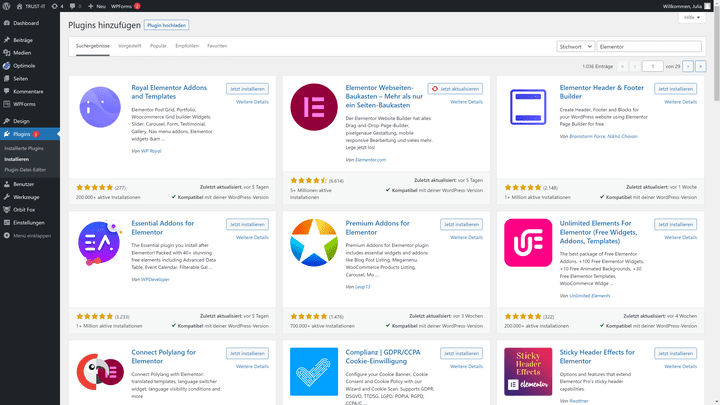Expand the Hilfe help panel
Screen dimensions: 720x405
691,17
